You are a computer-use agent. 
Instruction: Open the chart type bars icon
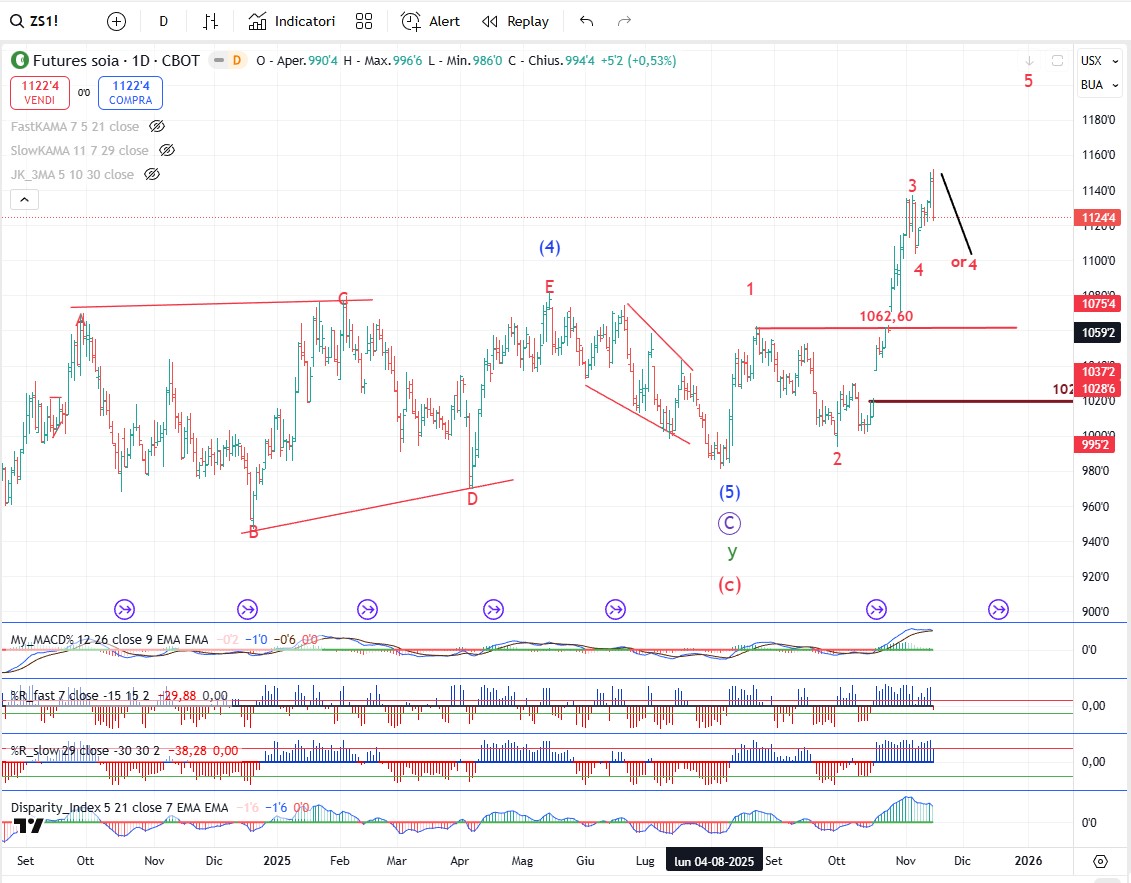click(210, 21)
